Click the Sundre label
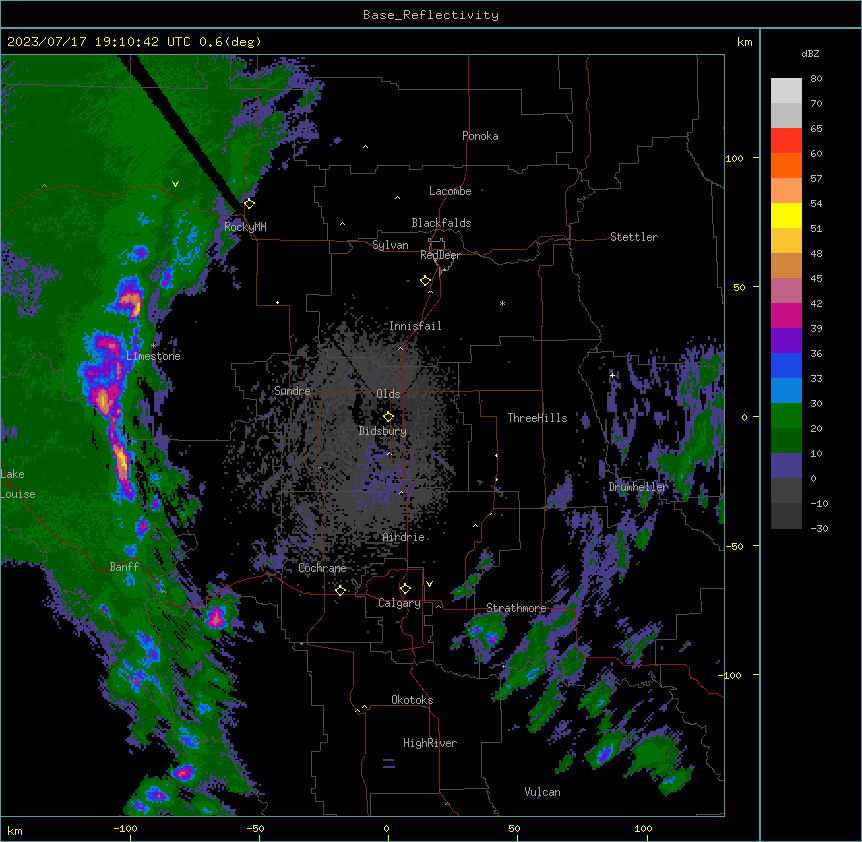Image resolution: width=862 pixels, height=842 pixels. [292, 391]
